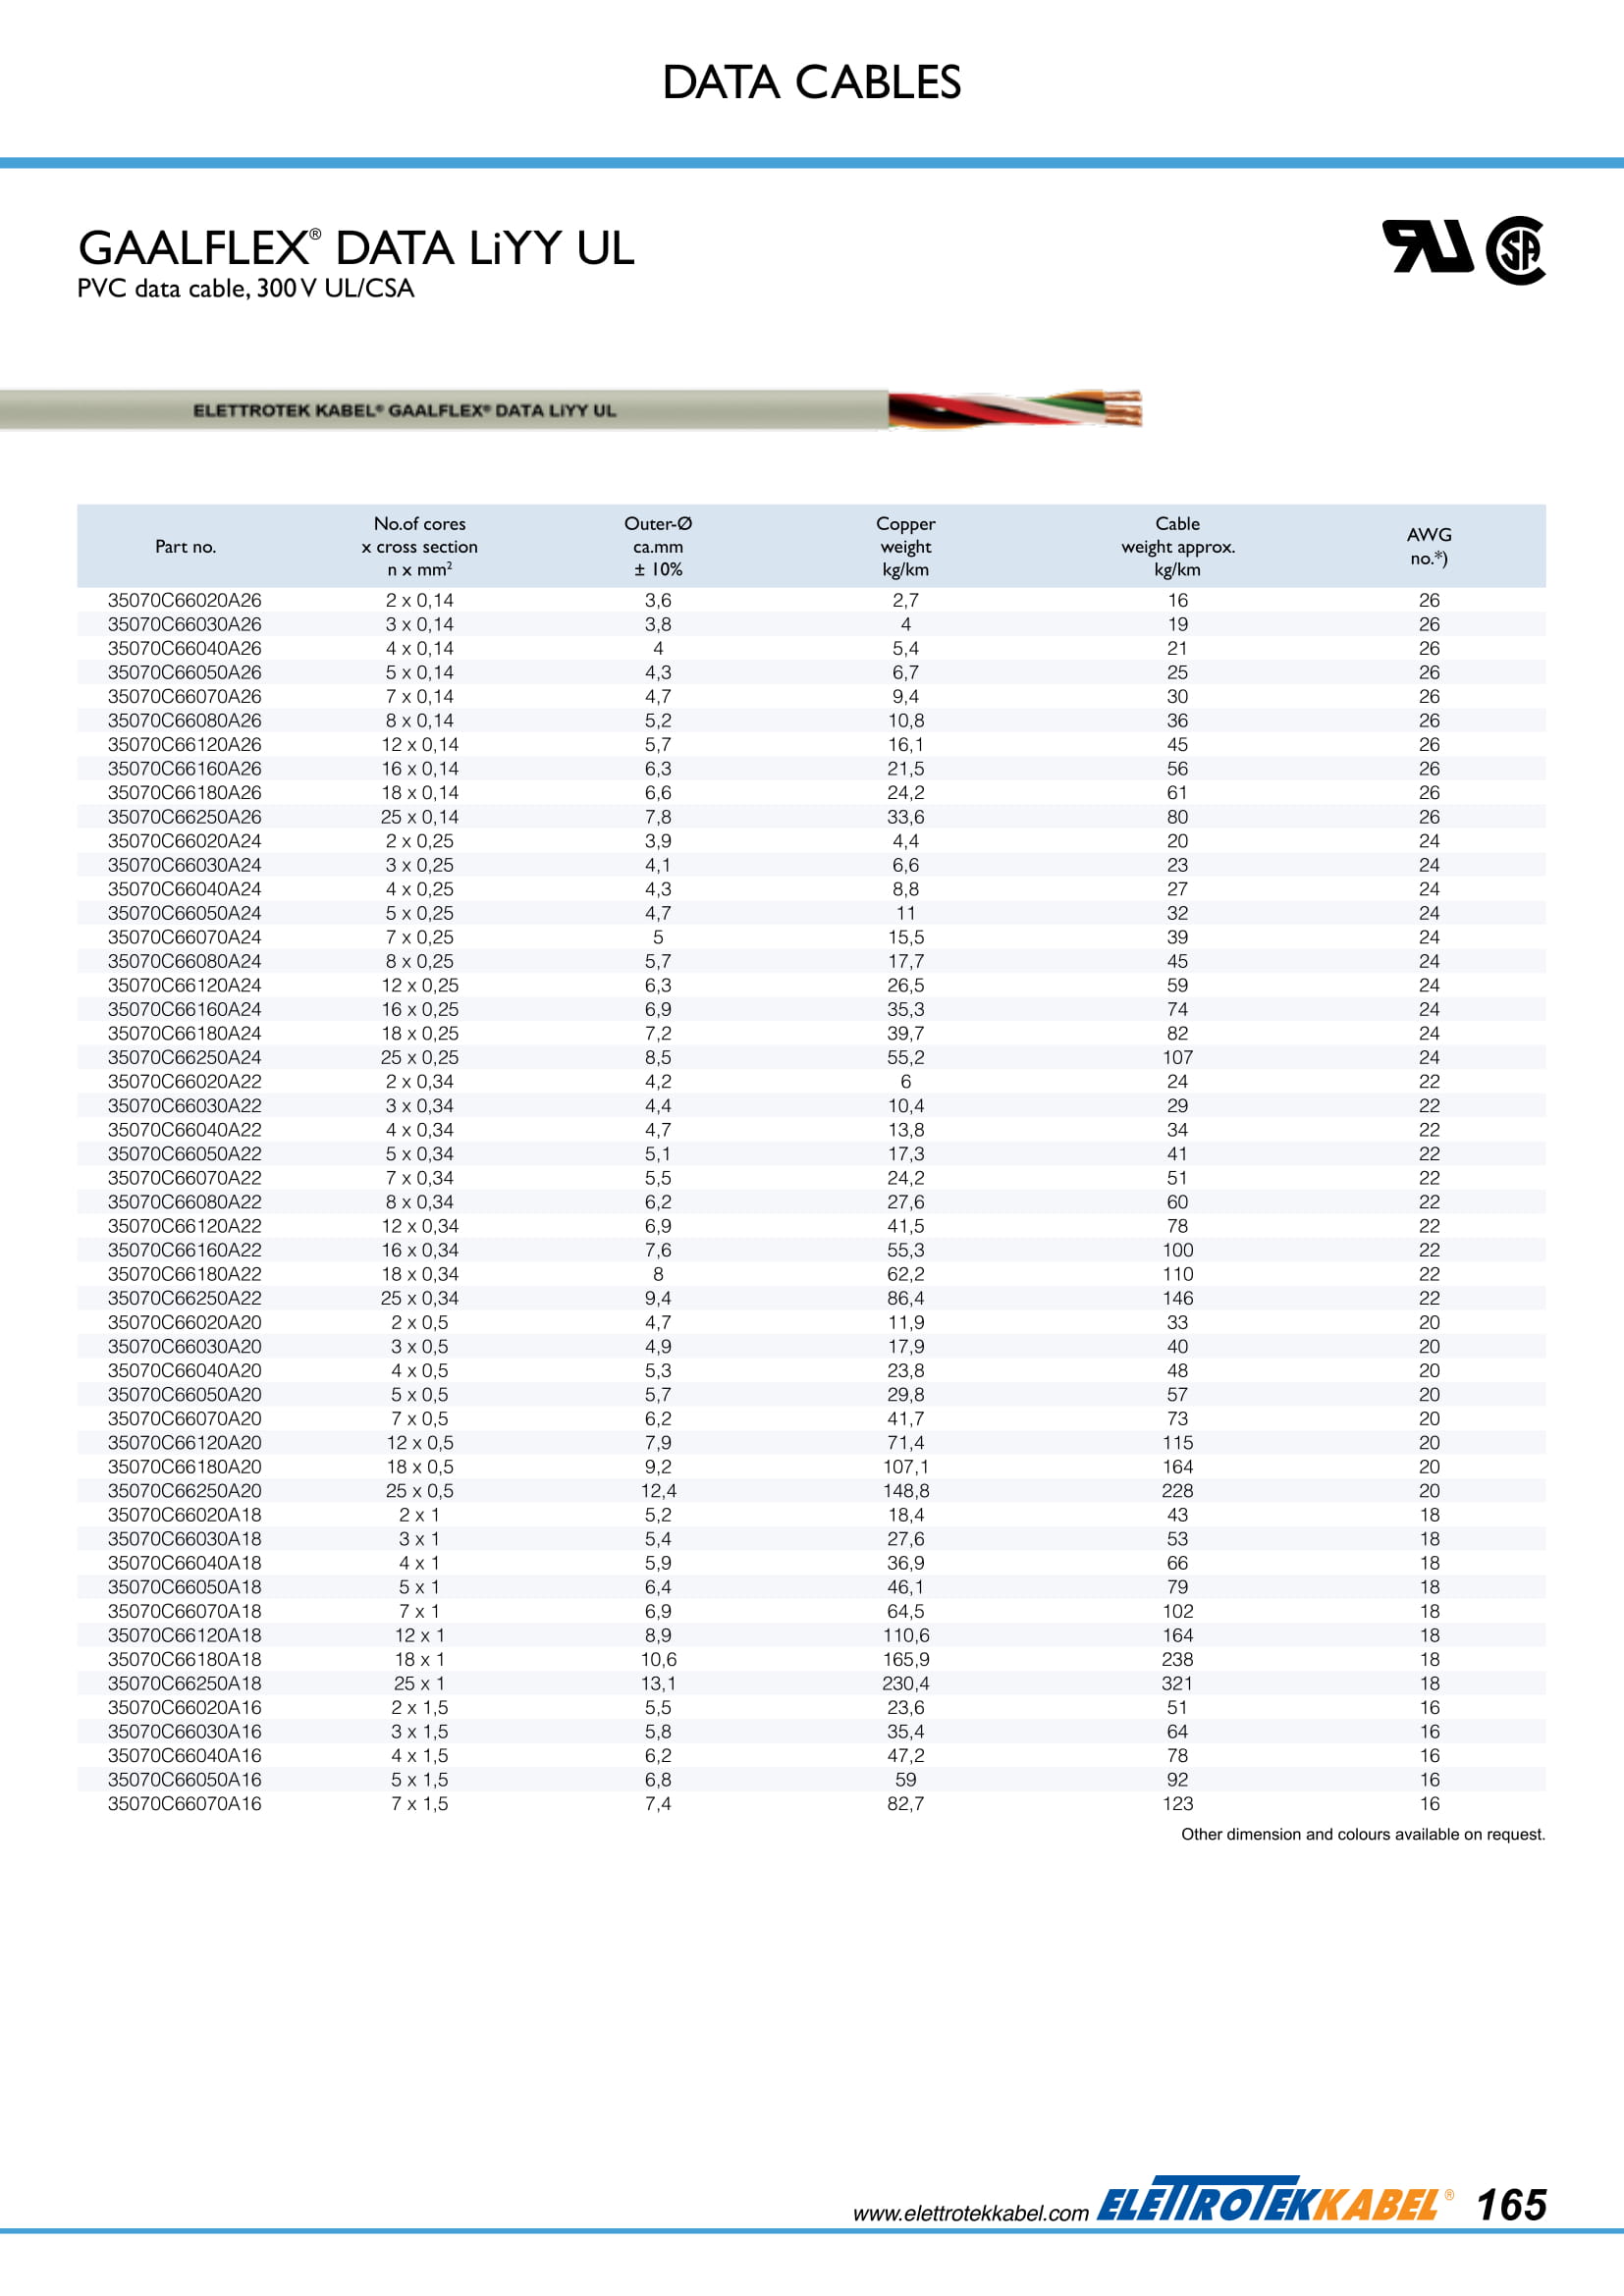This screenshot has width=1624, height=2296.
Task: Click the Part no. column header
Action: [x=185, y=547]
